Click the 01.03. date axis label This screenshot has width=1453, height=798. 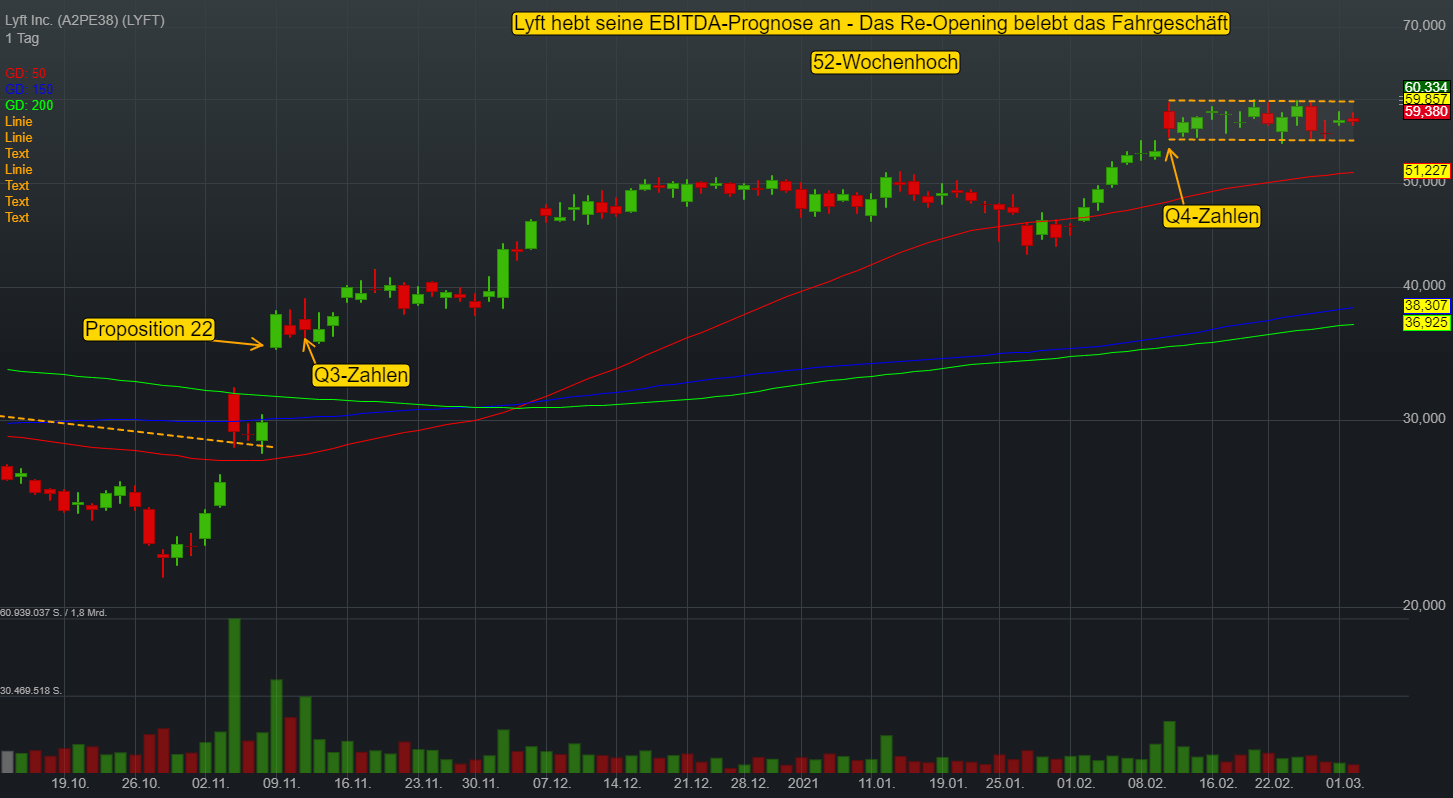coord(1345,783)
